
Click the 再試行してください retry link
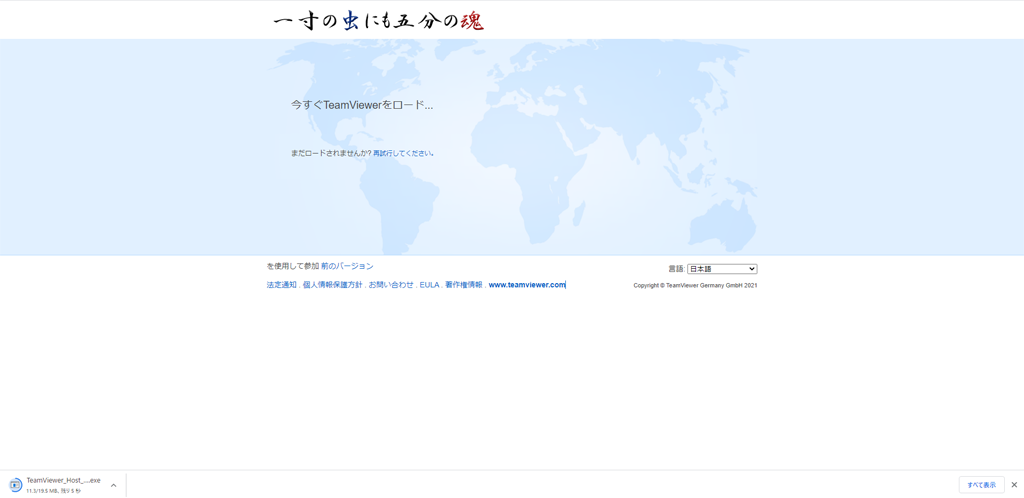click(x=402, y=153)
